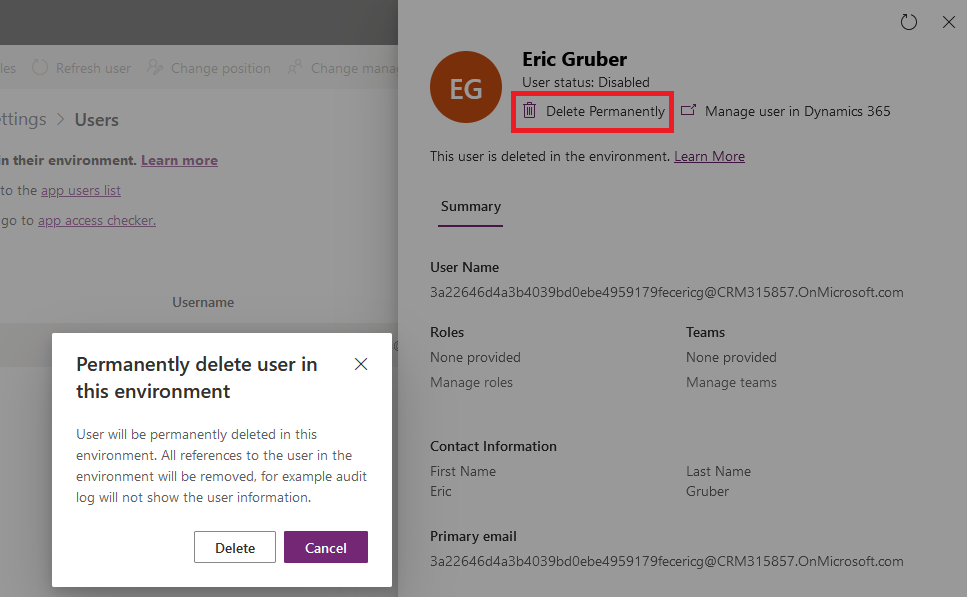The height and width of the screenshot is (597, 967).
Task: Go to the app access checker link
Action: 96,220
